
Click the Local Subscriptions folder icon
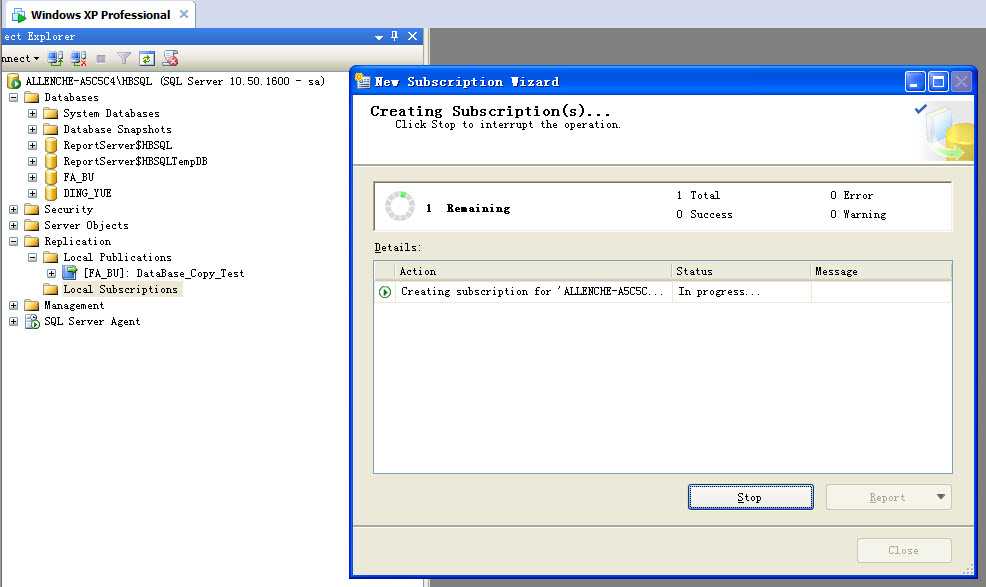point(51,289)
